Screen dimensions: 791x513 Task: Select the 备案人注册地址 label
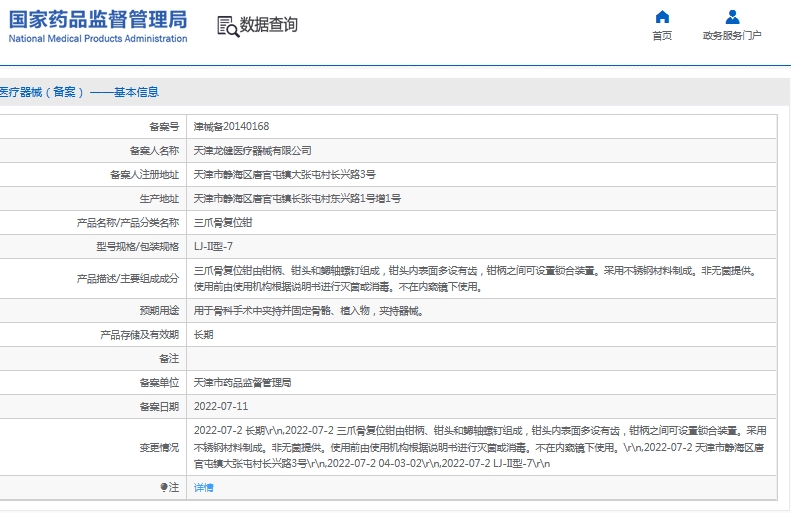coord(144,175)
